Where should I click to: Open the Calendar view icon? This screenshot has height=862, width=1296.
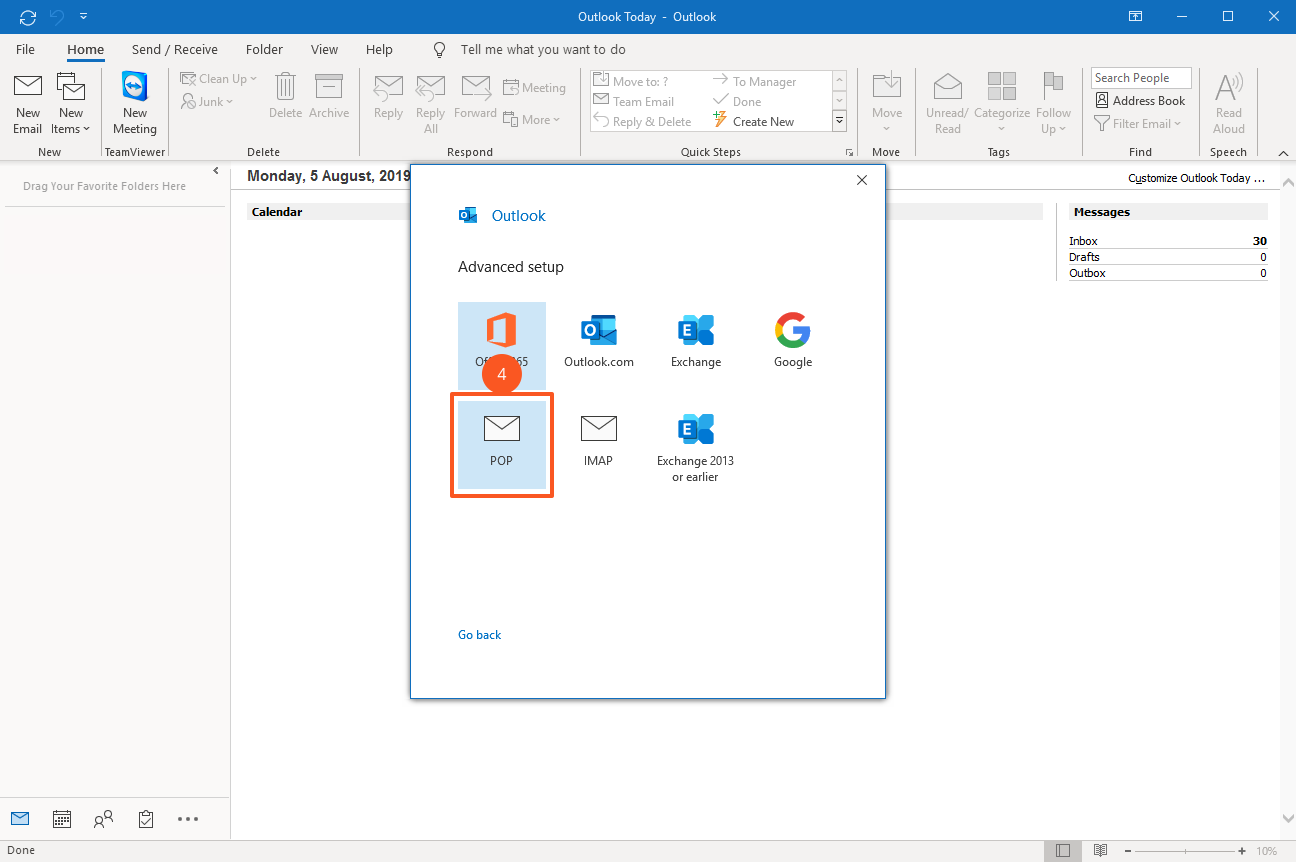click(62, 819)
